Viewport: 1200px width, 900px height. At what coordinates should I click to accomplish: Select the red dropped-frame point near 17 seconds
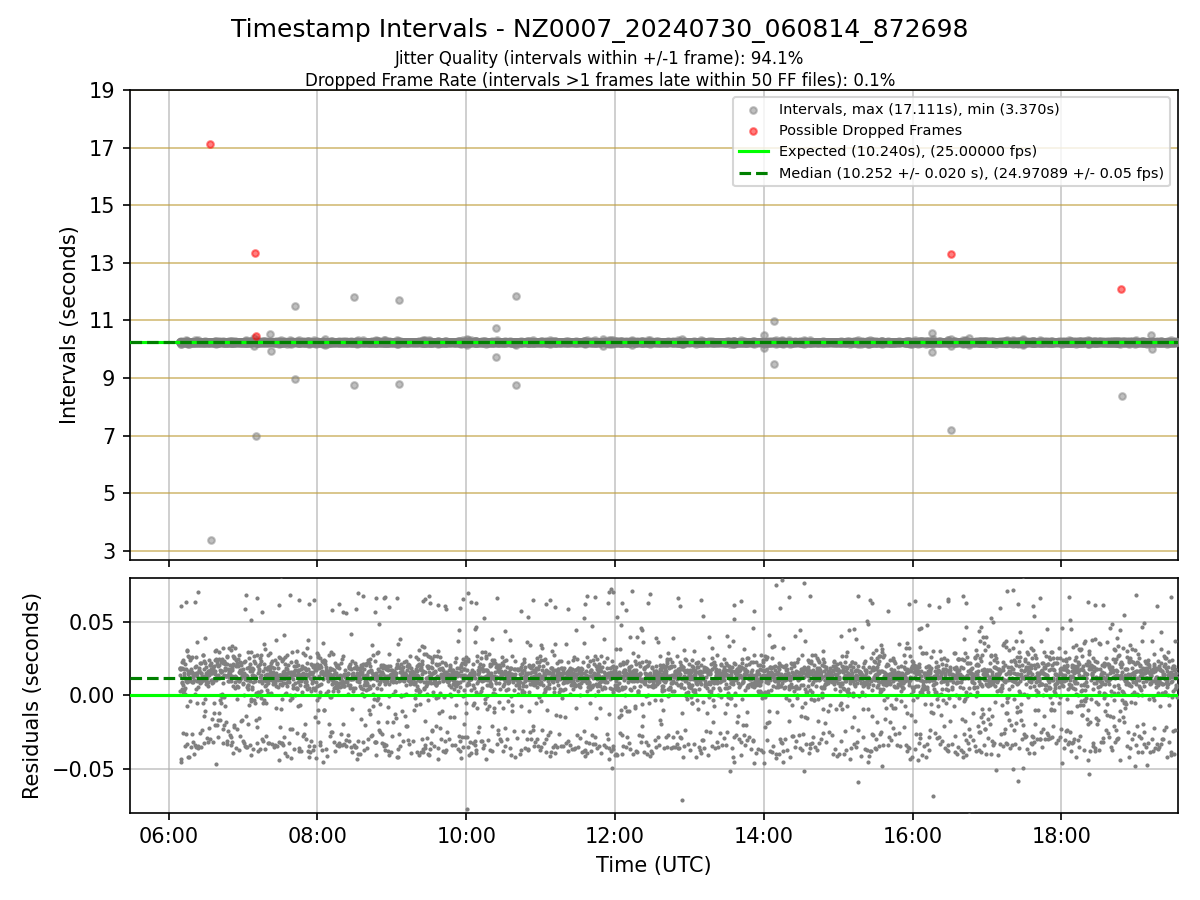[x=210, y=144]
